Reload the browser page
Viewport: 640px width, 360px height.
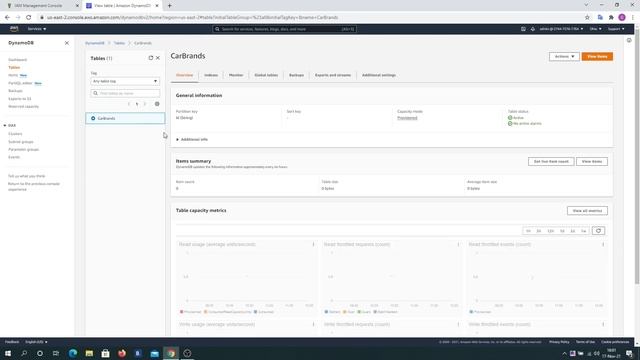coord(29,18)
